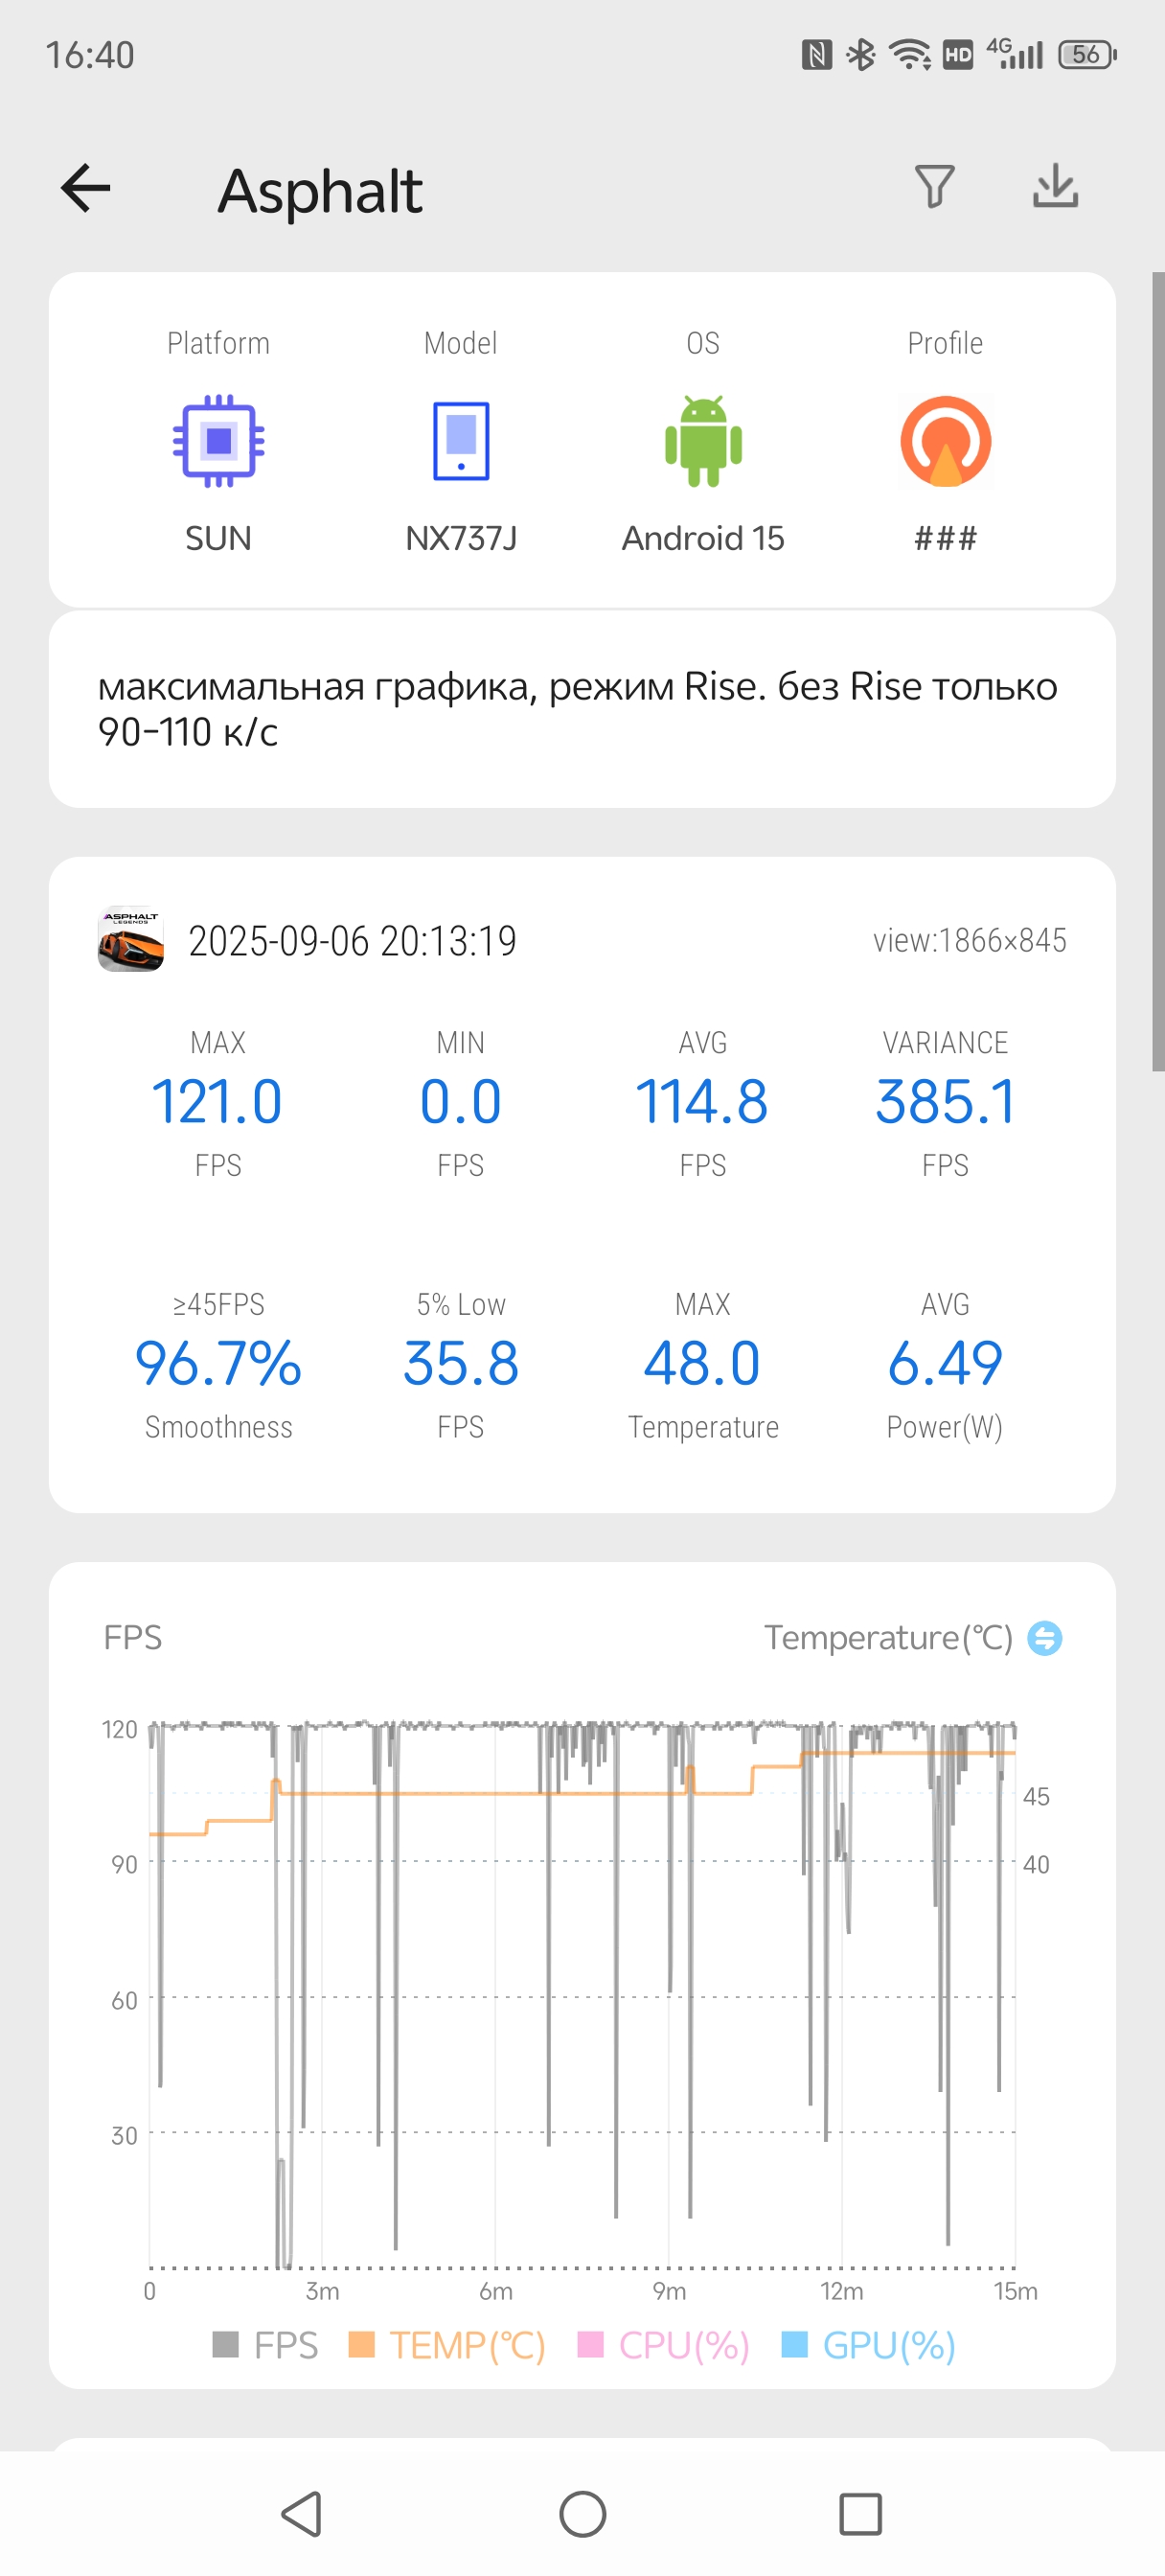Screen dimensions: 1165x2576
Task: Tap the download report icon
Action: coord(1055,187)
